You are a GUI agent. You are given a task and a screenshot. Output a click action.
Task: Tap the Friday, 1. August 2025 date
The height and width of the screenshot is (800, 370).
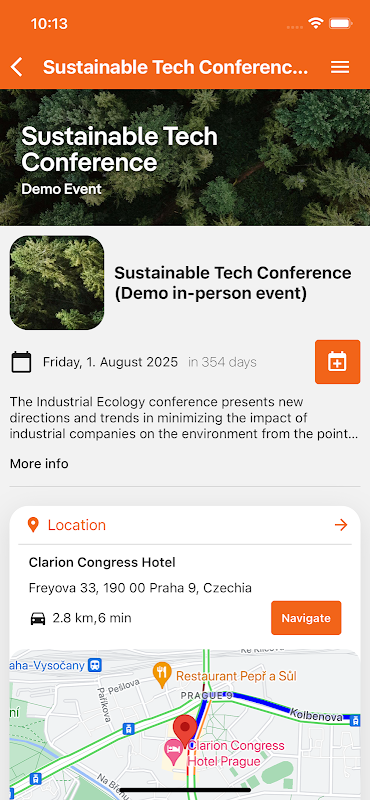tap(110, 362)
